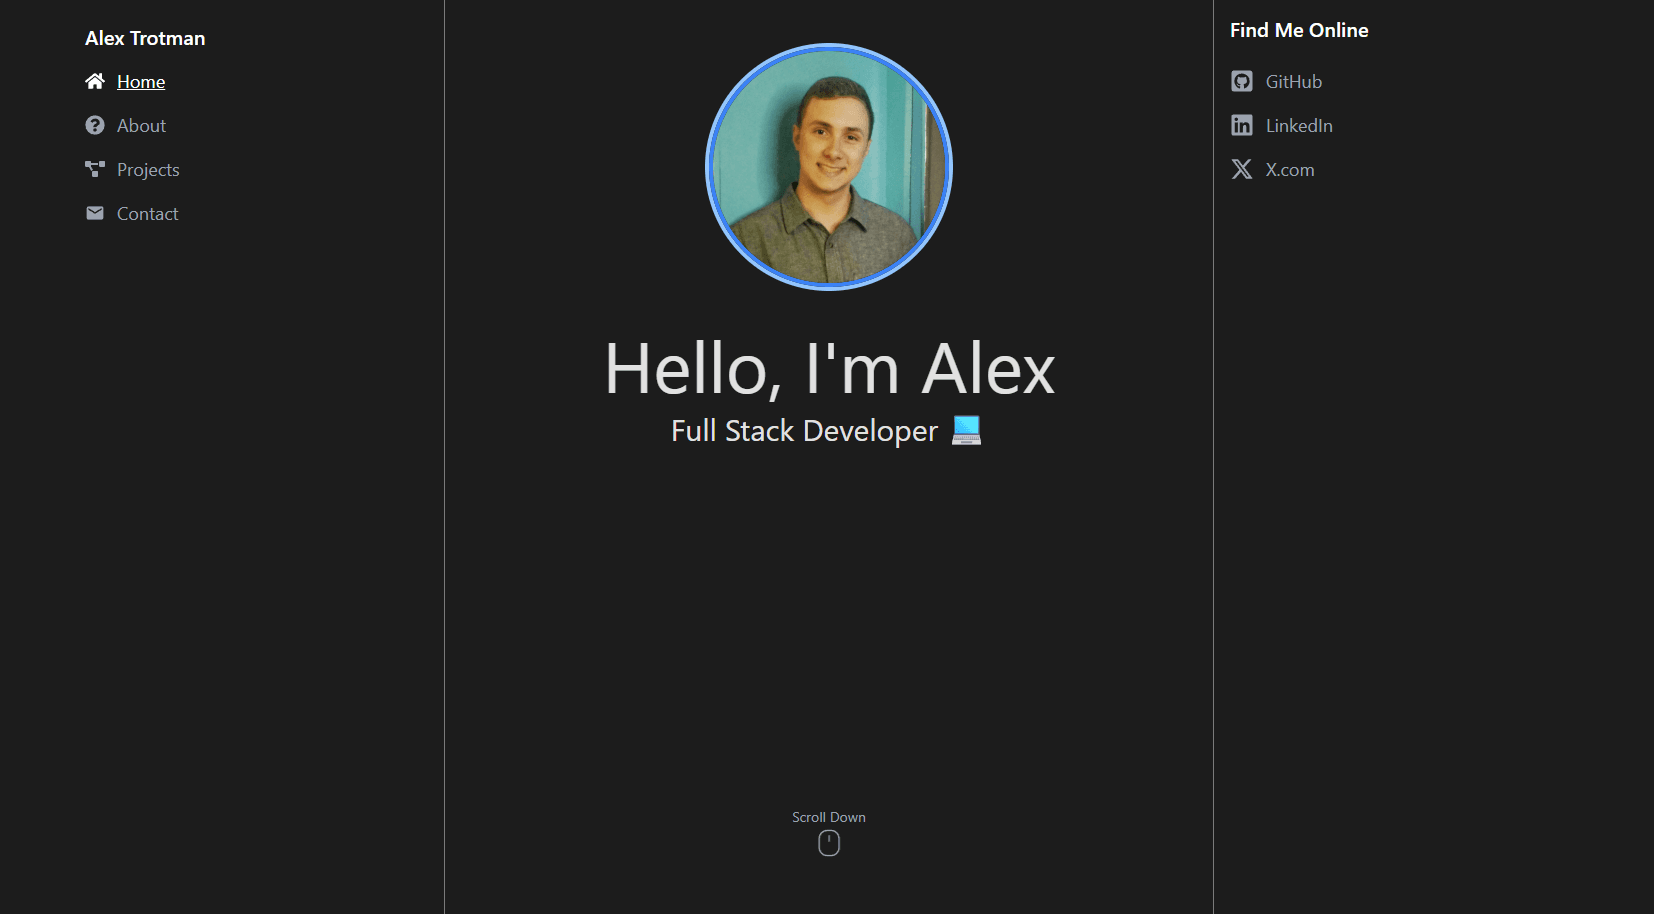Click the Hello, I'm Alex heading
Viewport: 1654px width, 914px height.
(830, 369)
